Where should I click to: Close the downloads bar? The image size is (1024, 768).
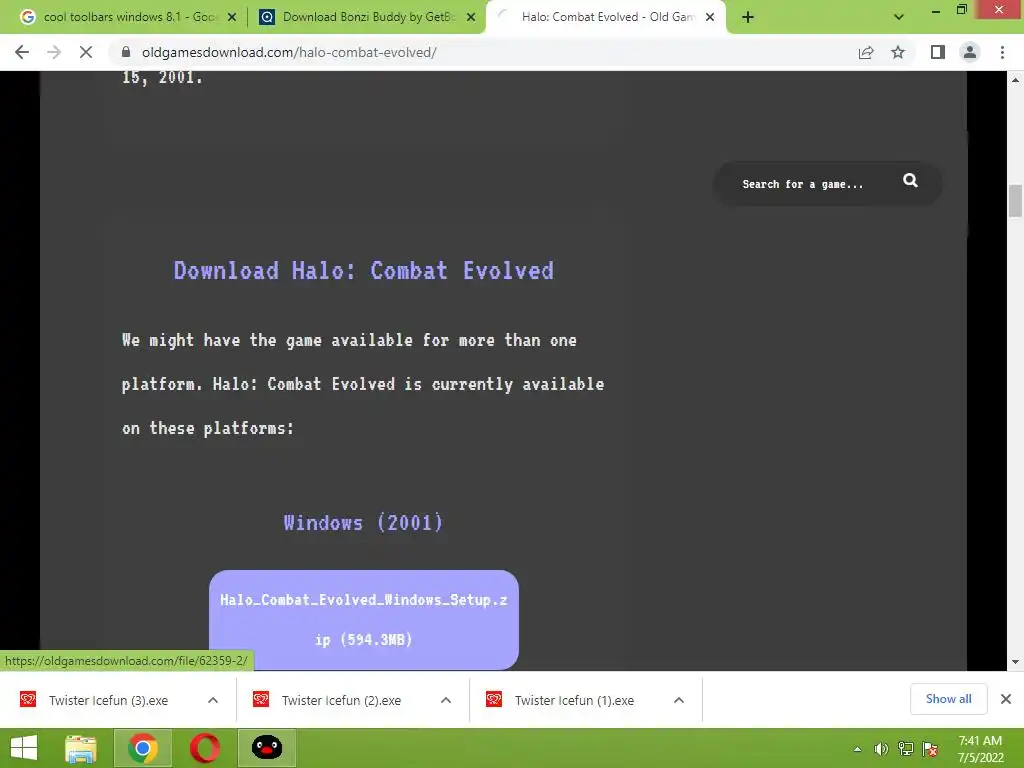(x=1006, y=699)
